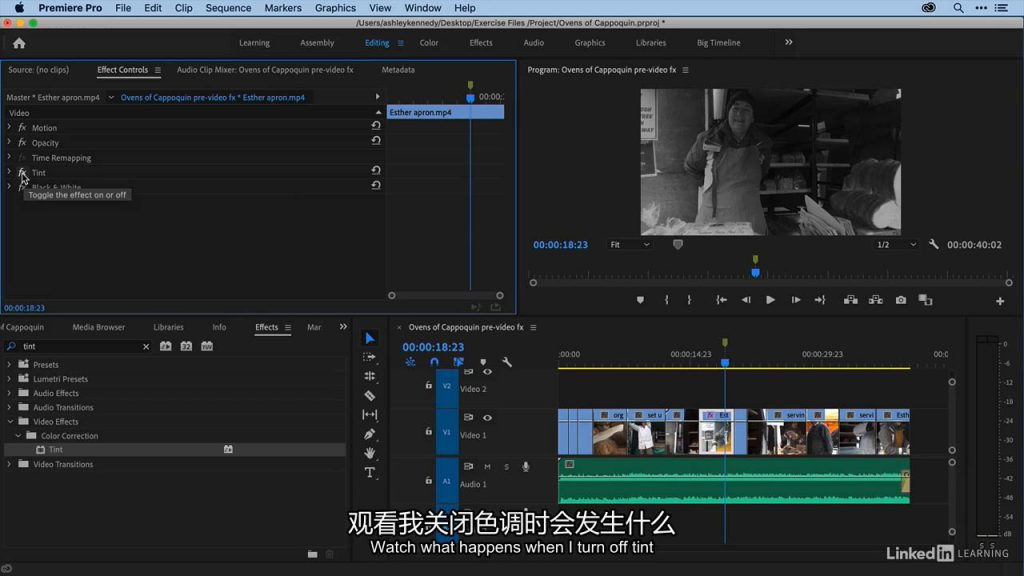Play the program monitor
This screenshot has width=1024, height=576.
(771, 300)
